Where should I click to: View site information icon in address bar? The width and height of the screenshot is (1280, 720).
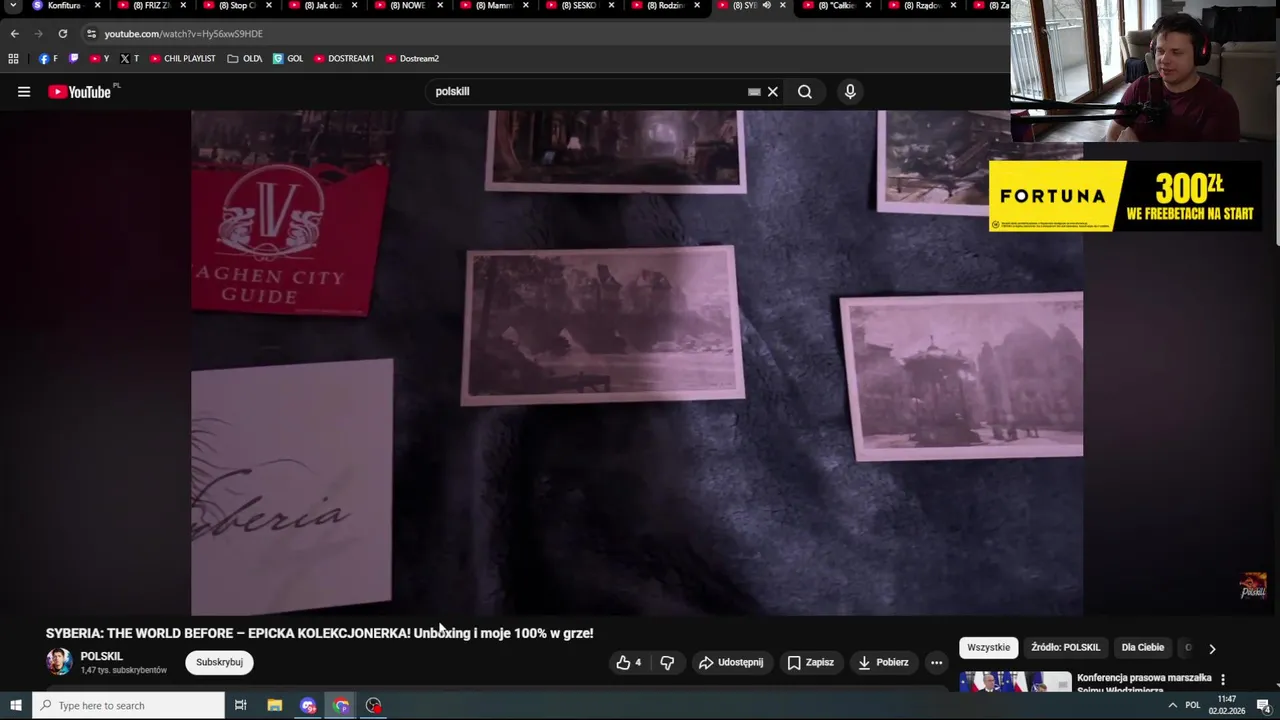[91, 33]
